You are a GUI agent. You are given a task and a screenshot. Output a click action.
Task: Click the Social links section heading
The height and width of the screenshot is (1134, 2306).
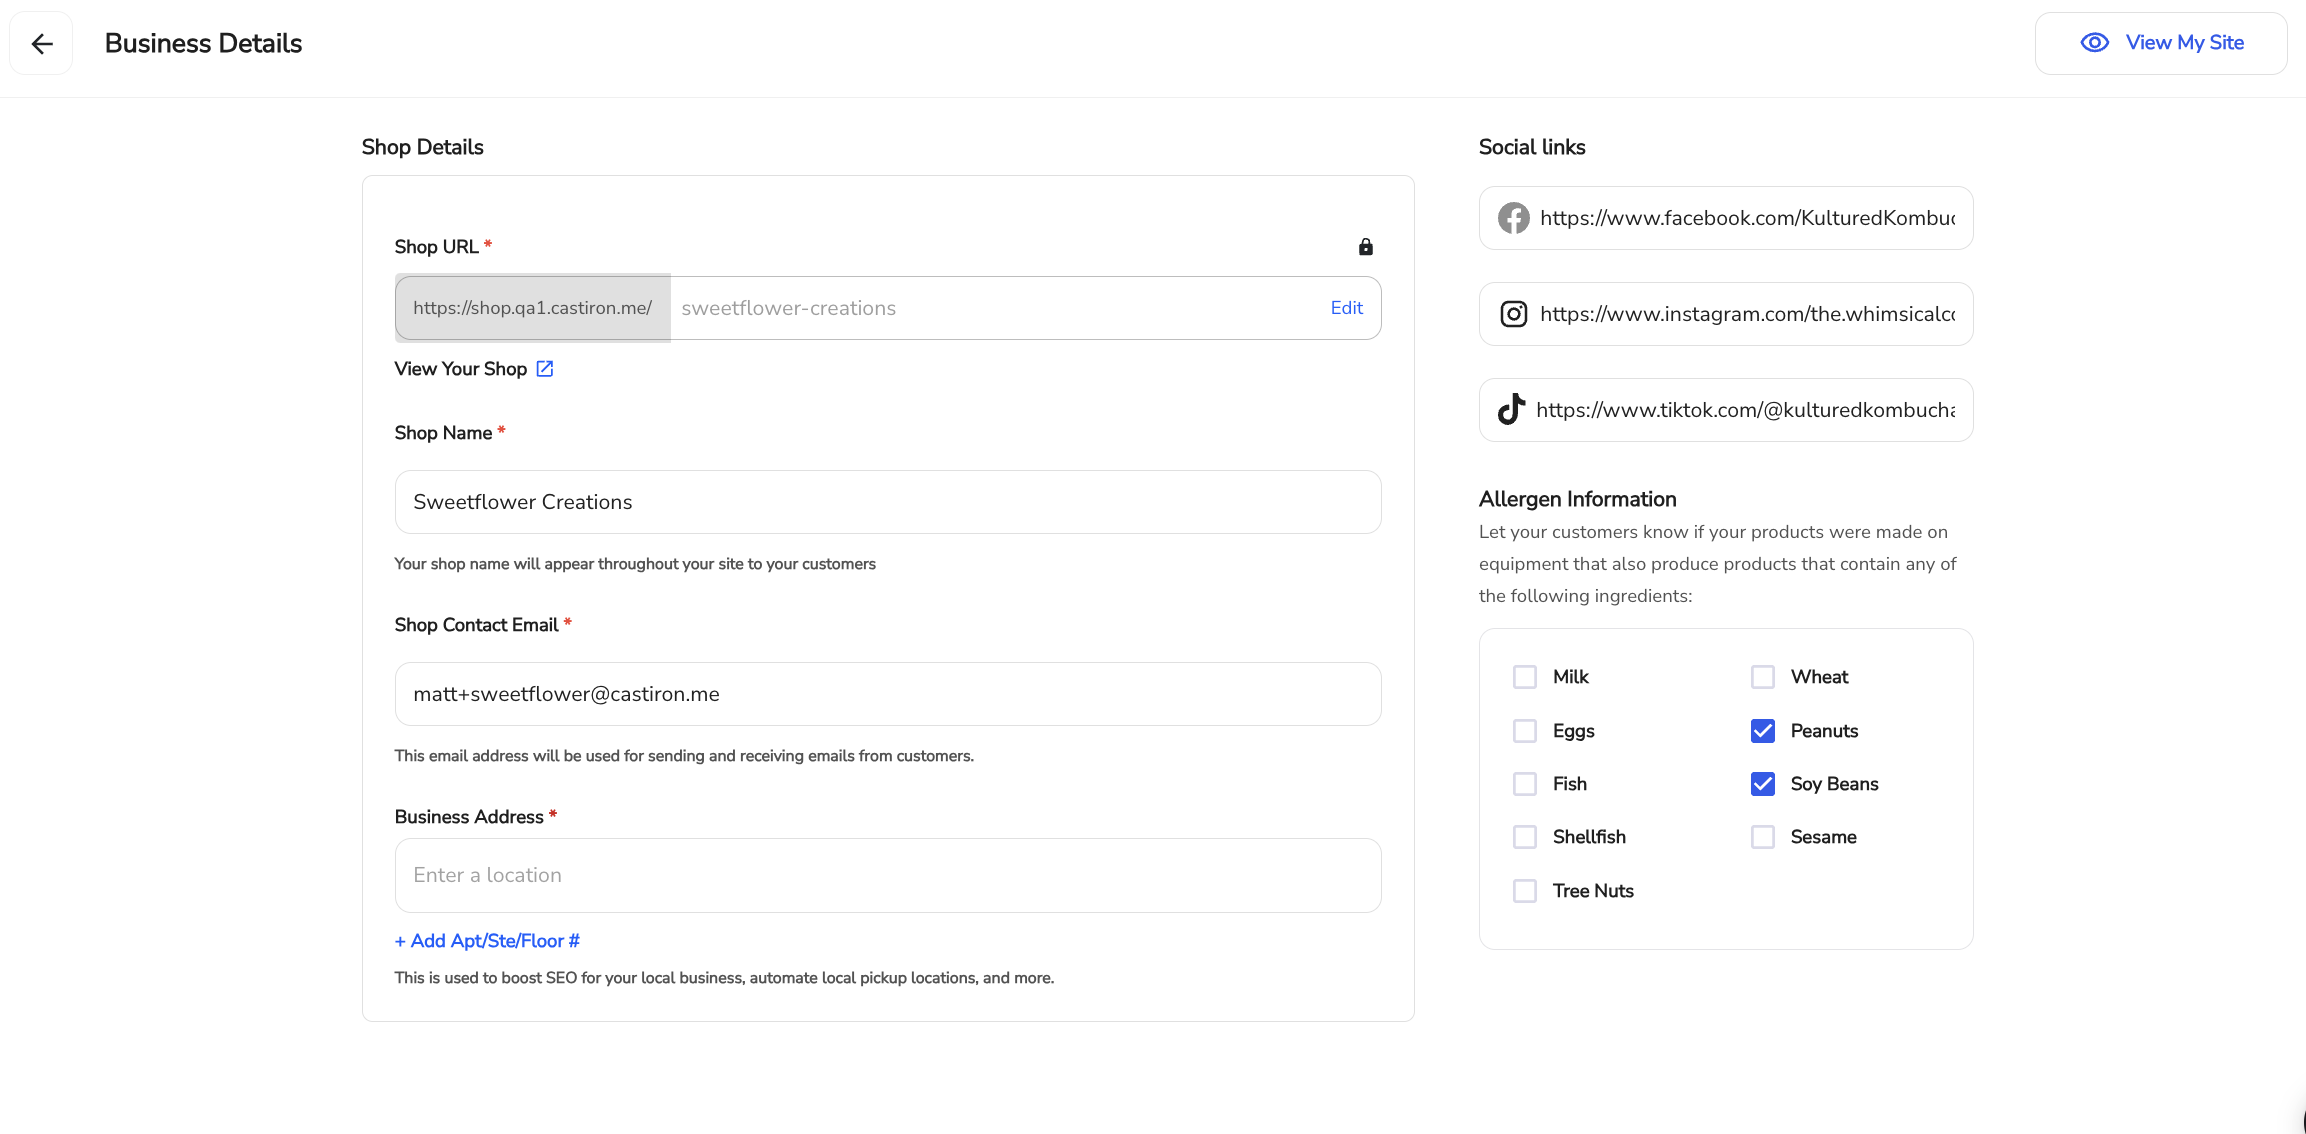[x=1532, y=147]
